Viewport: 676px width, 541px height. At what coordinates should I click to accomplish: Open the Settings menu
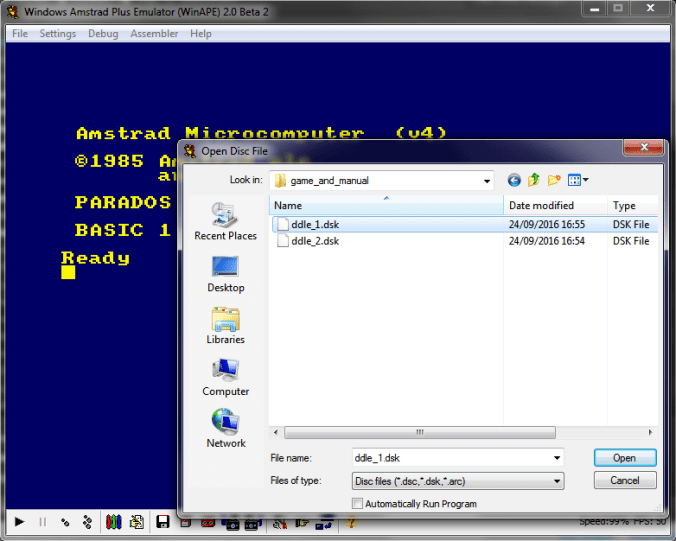(58, 34)
